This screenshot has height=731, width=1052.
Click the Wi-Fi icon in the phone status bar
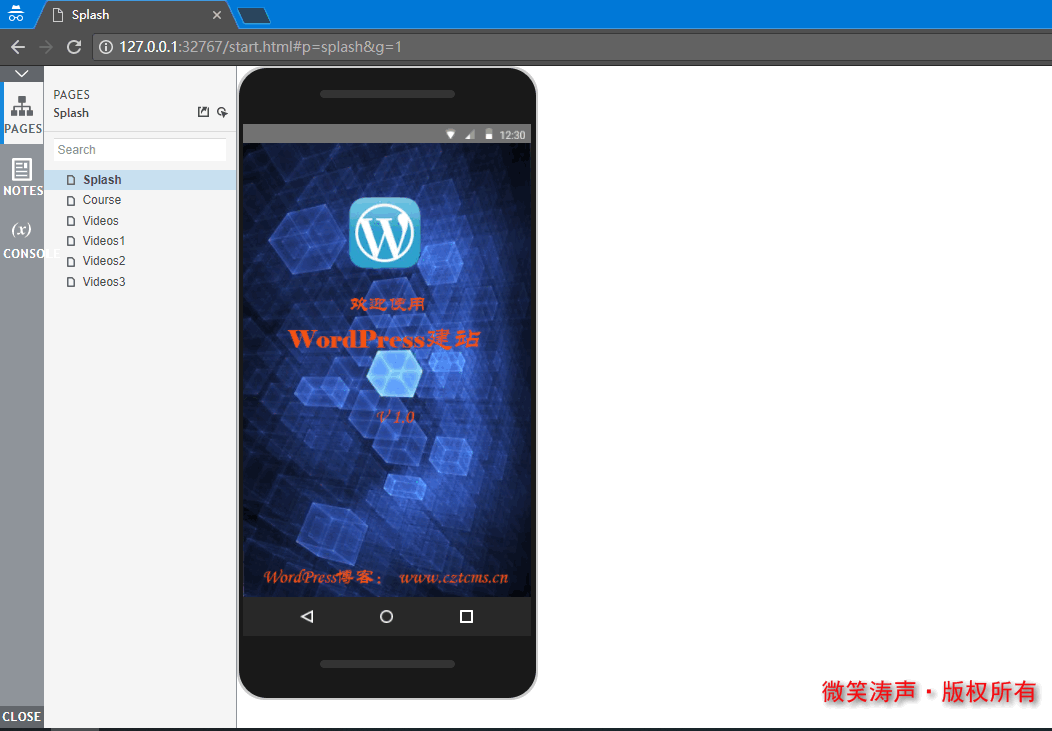pyautogui.click(x=451, y=135)
